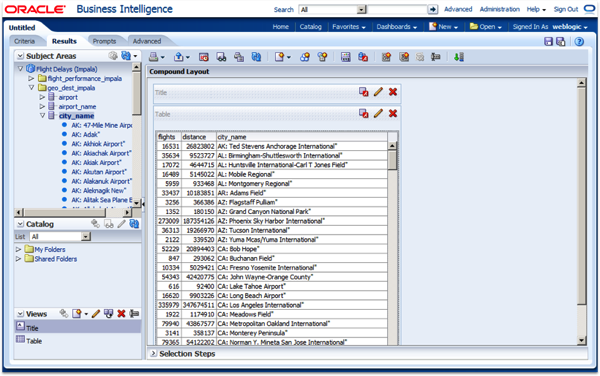The width and height of the screenshot is (600, 376).
Task: Click the green arrow selection steps icon
Action: pyautogui.click(x=458, y=57)
